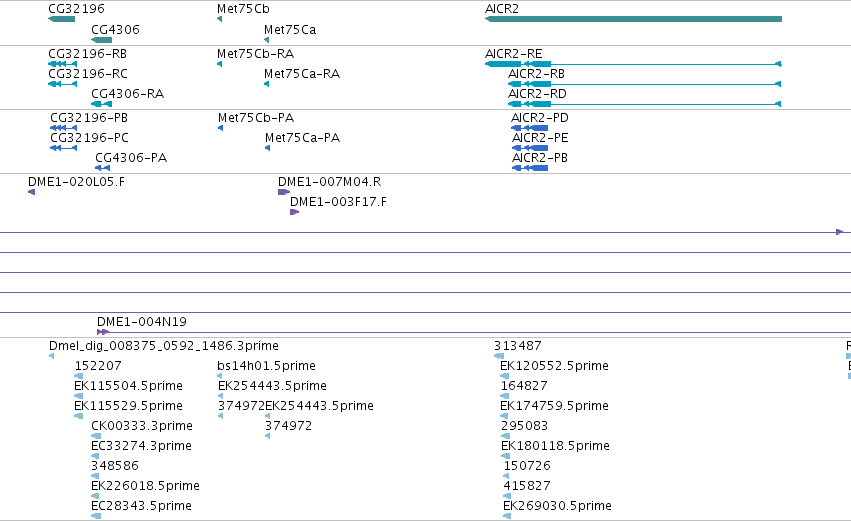Click the AlCR2-PB protein label
This screenshot has height=521, width=851.
point(540,158)
